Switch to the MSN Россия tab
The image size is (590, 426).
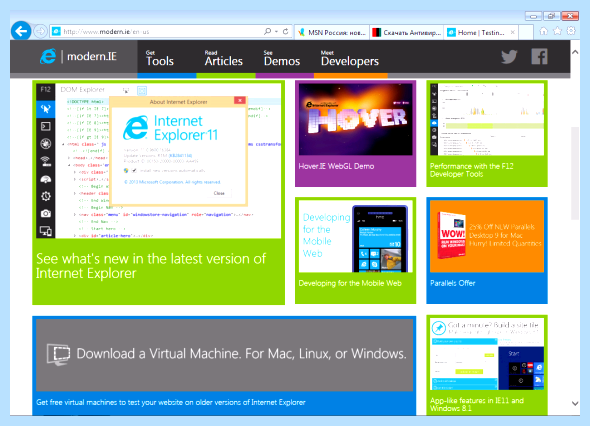click(331, 32)
